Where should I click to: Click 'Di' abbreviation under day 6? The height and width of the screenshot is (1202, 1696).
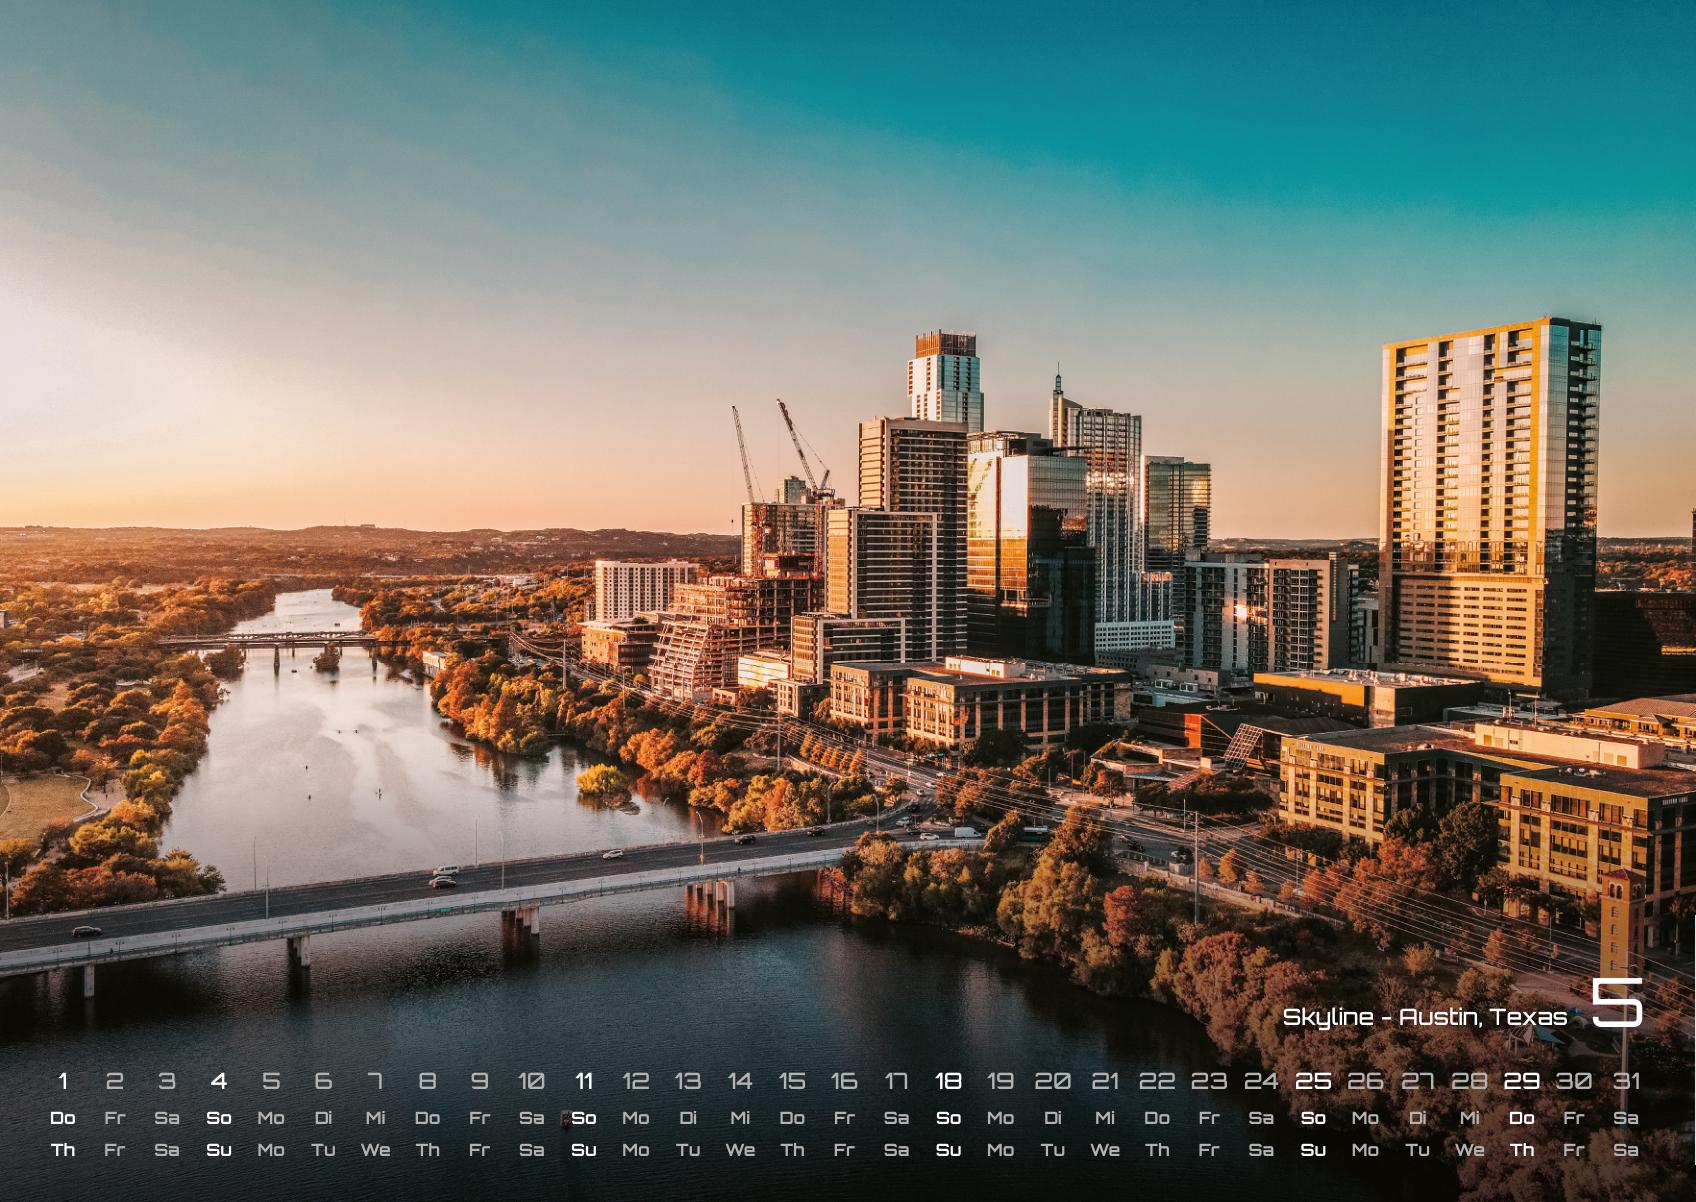(323, 1118)
